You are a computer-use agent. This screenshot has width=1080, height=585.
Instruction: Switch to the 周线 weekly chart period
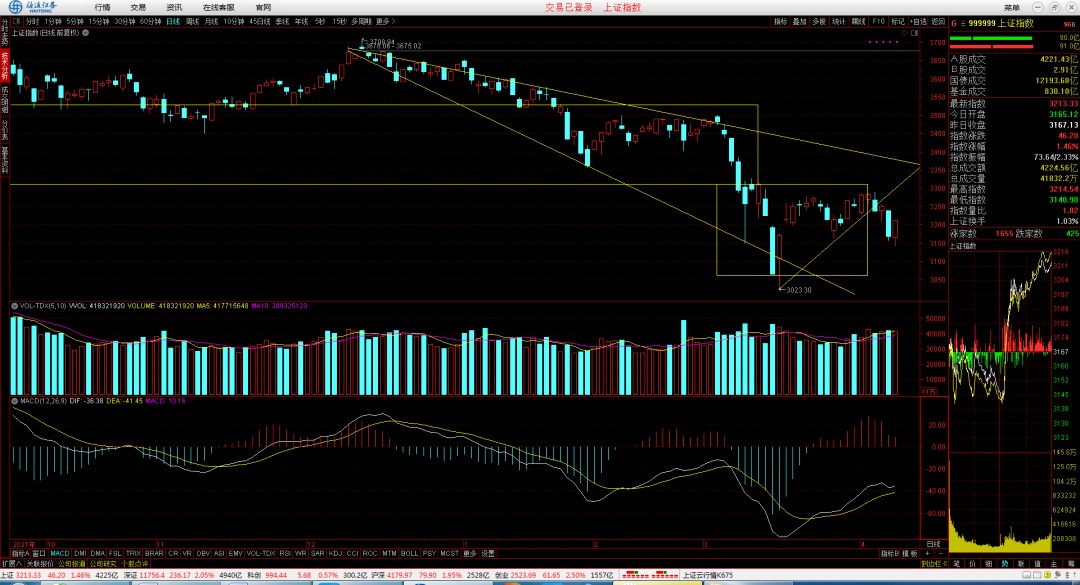point(191,21)
